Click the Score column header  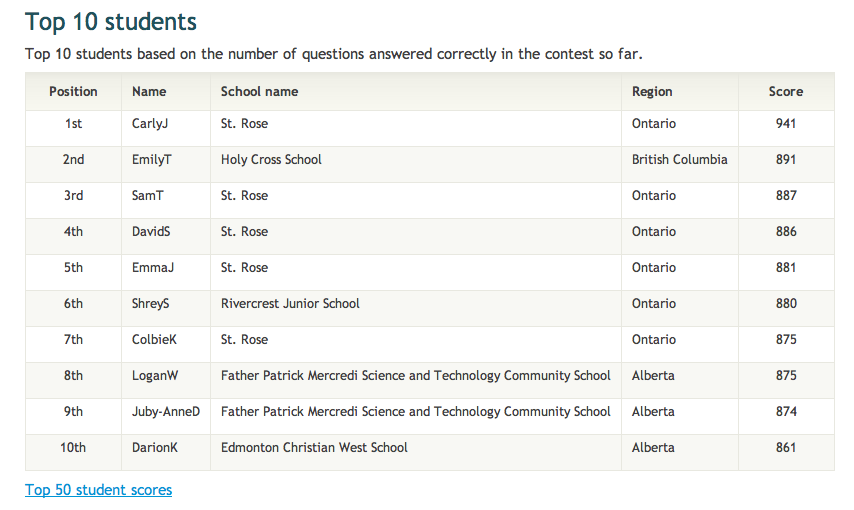785,91
